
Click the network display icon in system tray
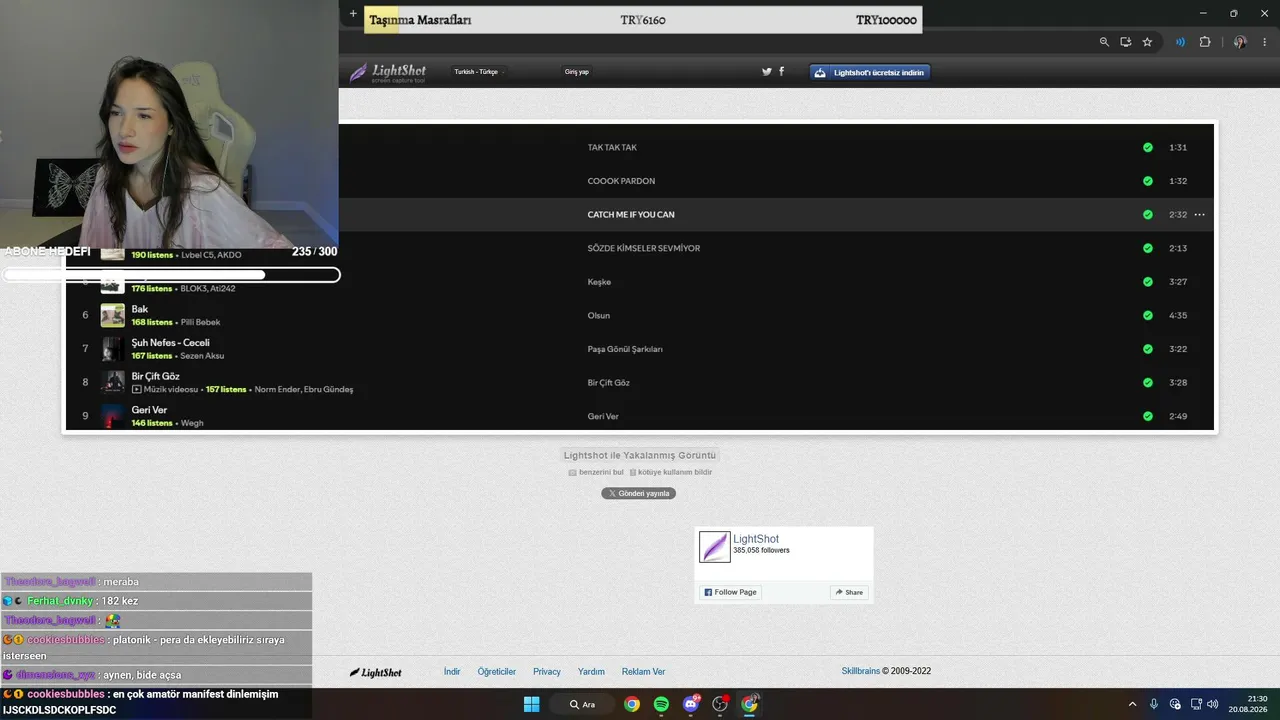(1195, 704)
